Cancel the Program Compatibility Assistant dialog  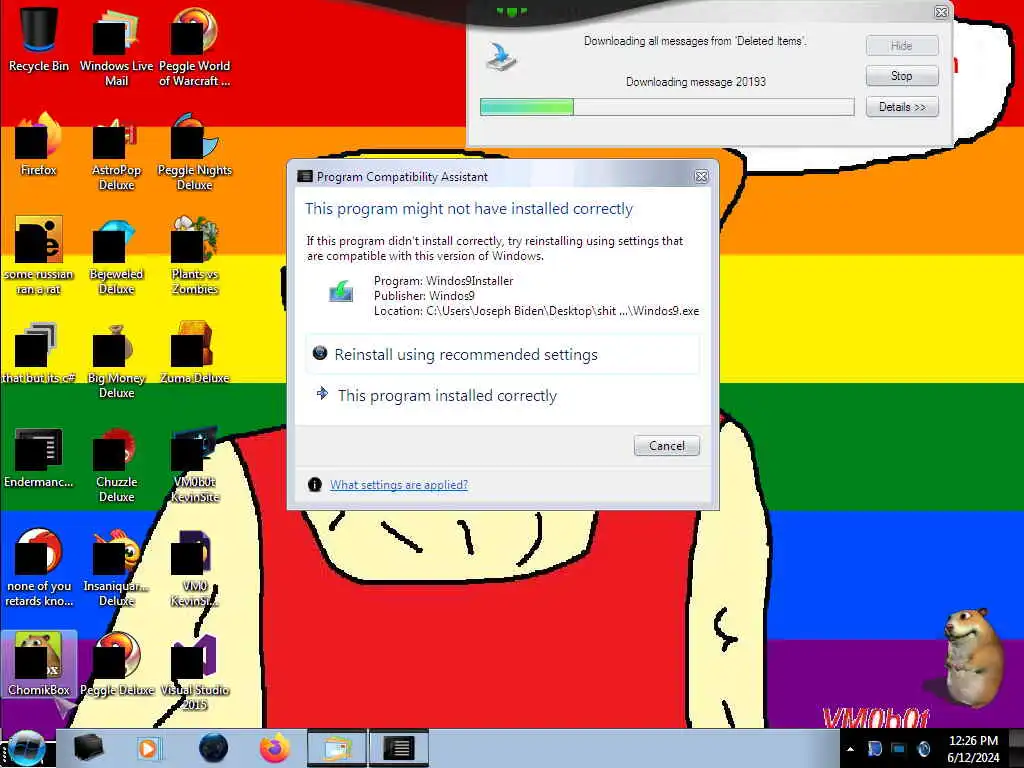pyautogui.click(x=667, y=445)
